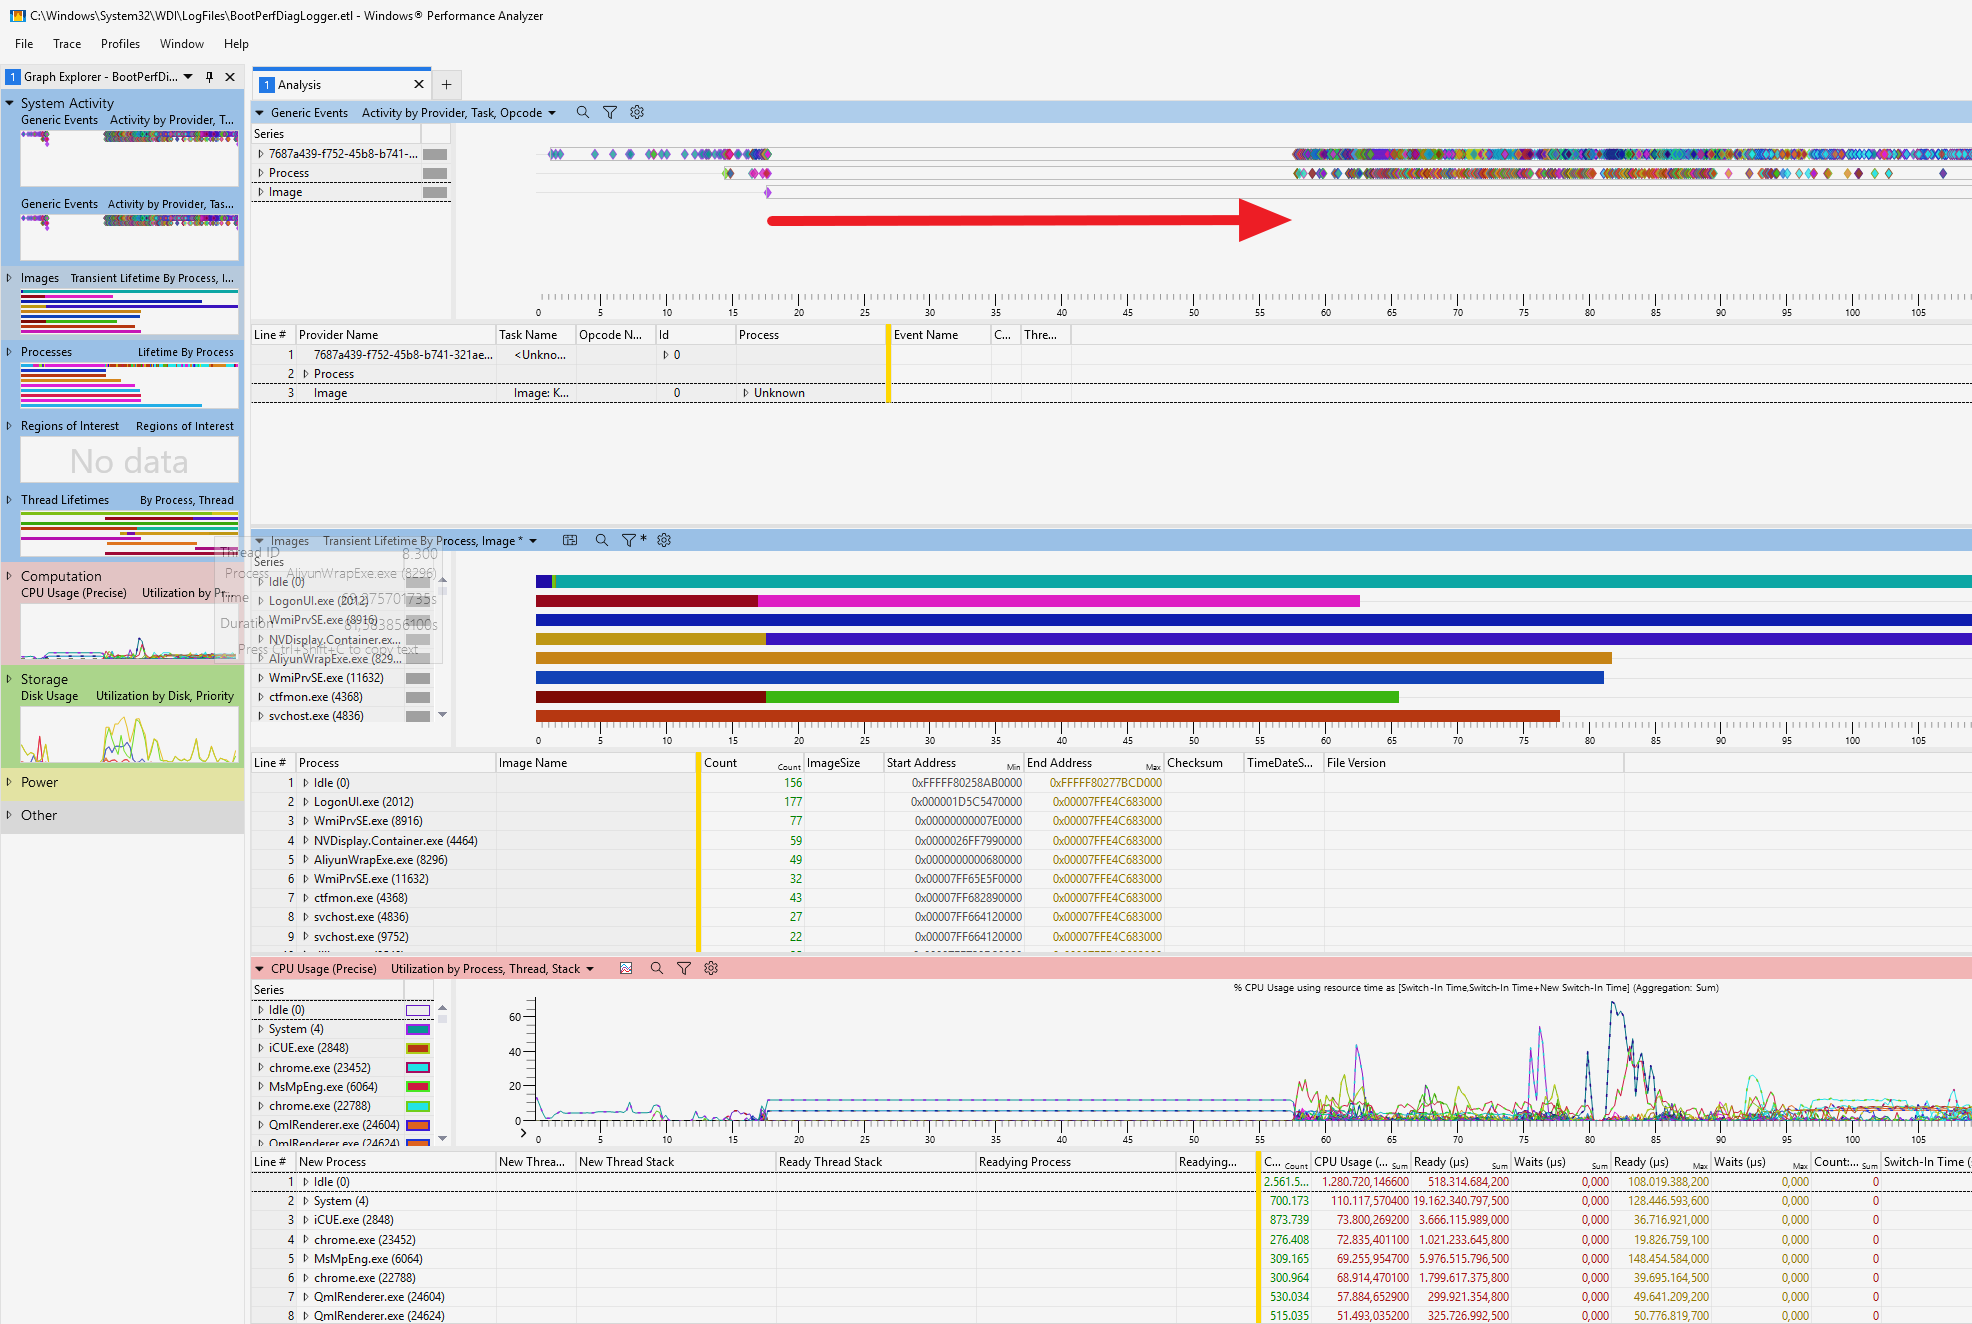The image size is (1972, 1324).
Task: Open Images thumbnail in Graph Explorer
Action: 129,312
